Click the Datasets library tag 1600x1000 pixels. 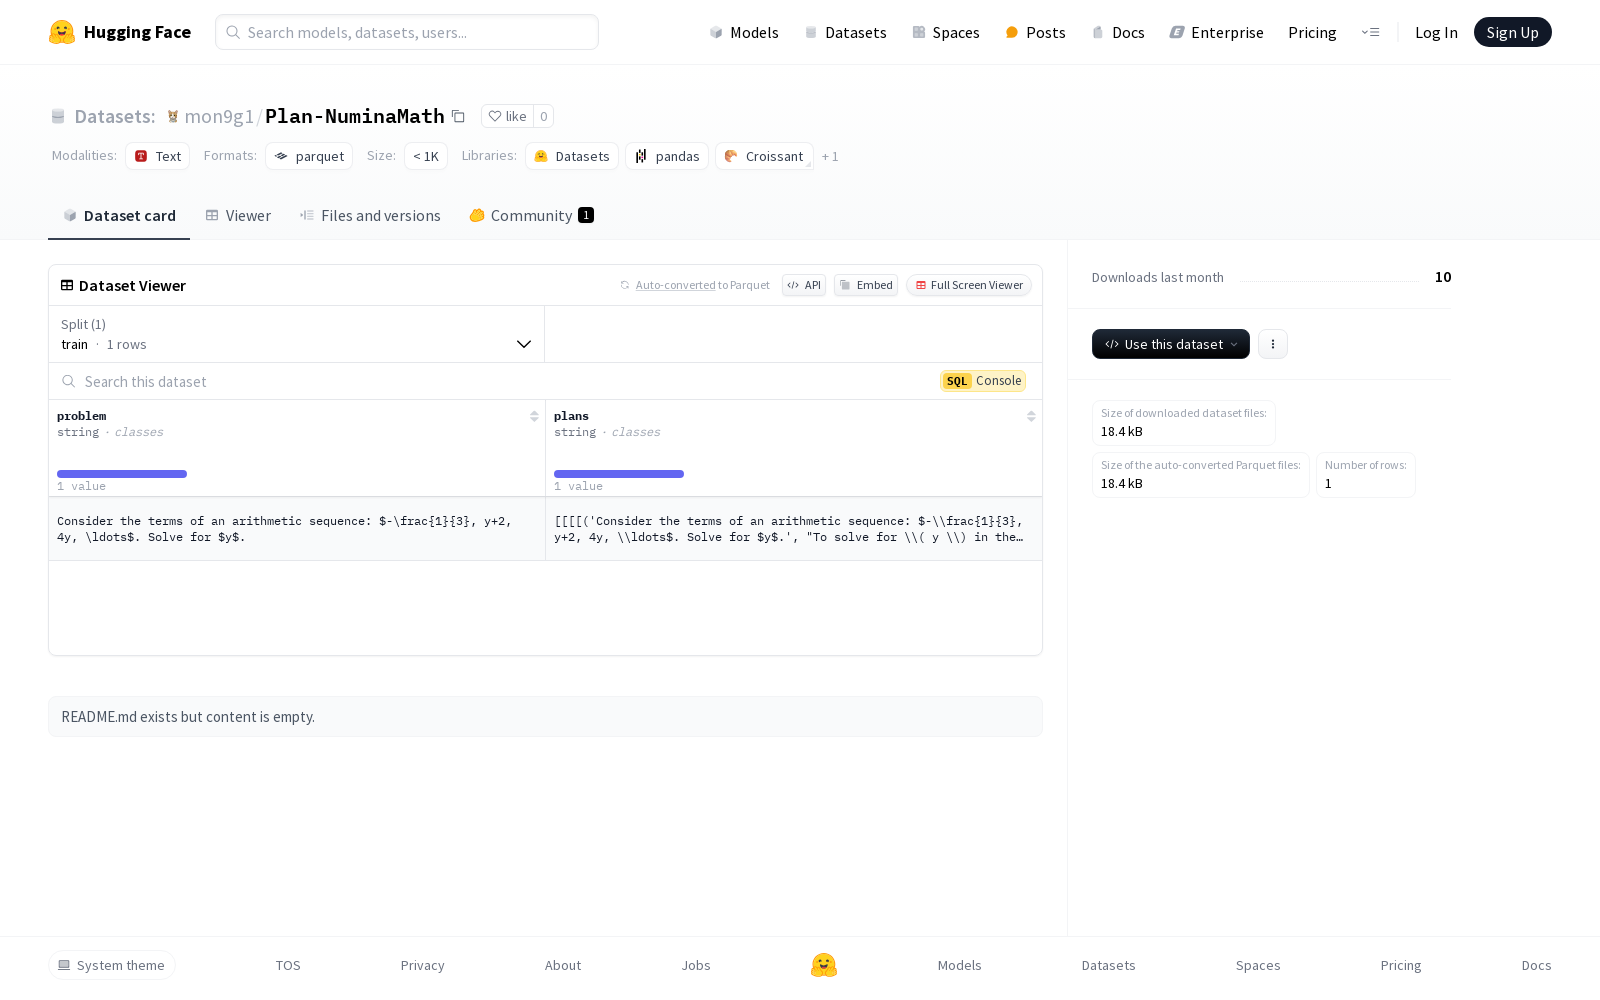tap(572, 156)
